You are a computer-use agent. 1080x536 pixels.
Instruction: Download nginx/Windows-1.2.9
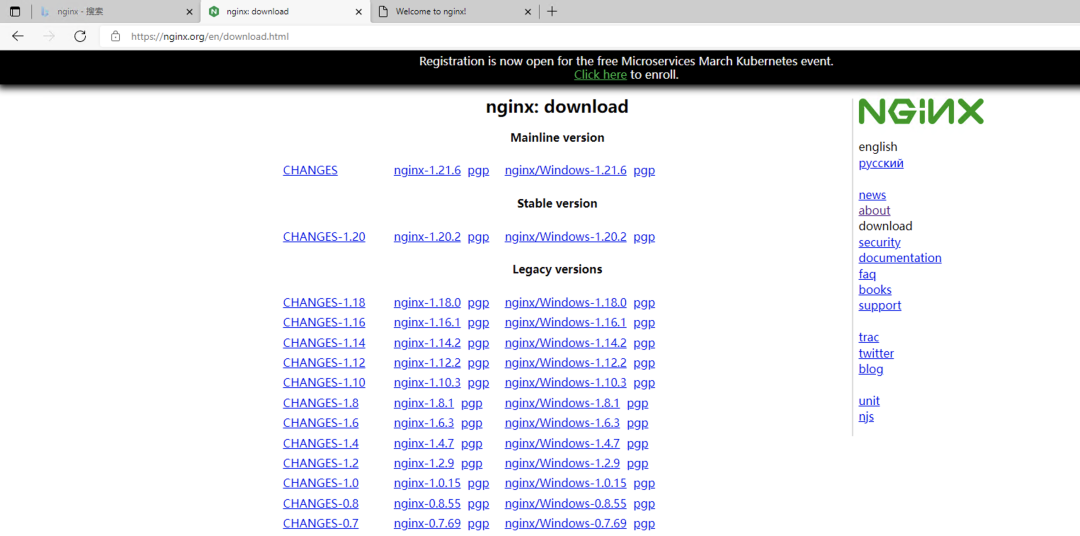tap(562, 463)
